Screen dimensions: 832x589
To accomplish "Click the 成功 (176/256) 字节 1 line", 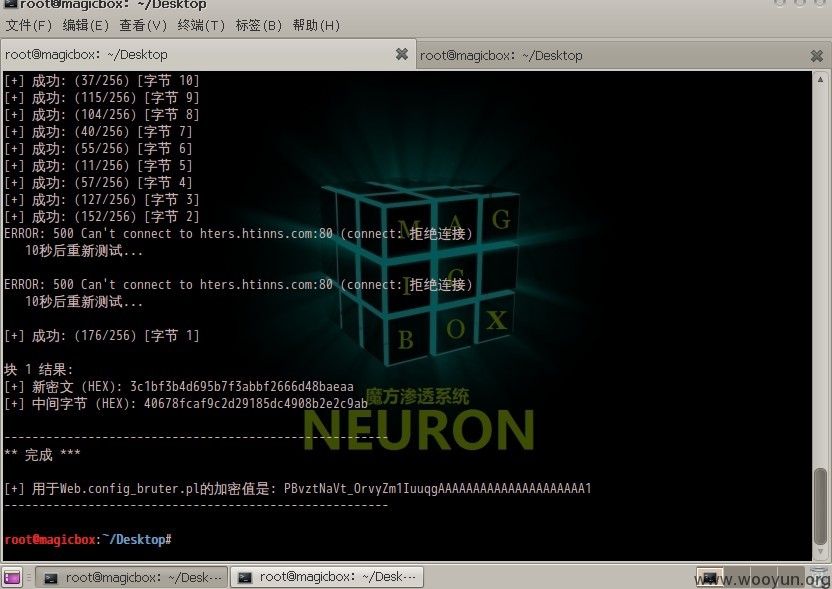I will [x=101, y=335].
